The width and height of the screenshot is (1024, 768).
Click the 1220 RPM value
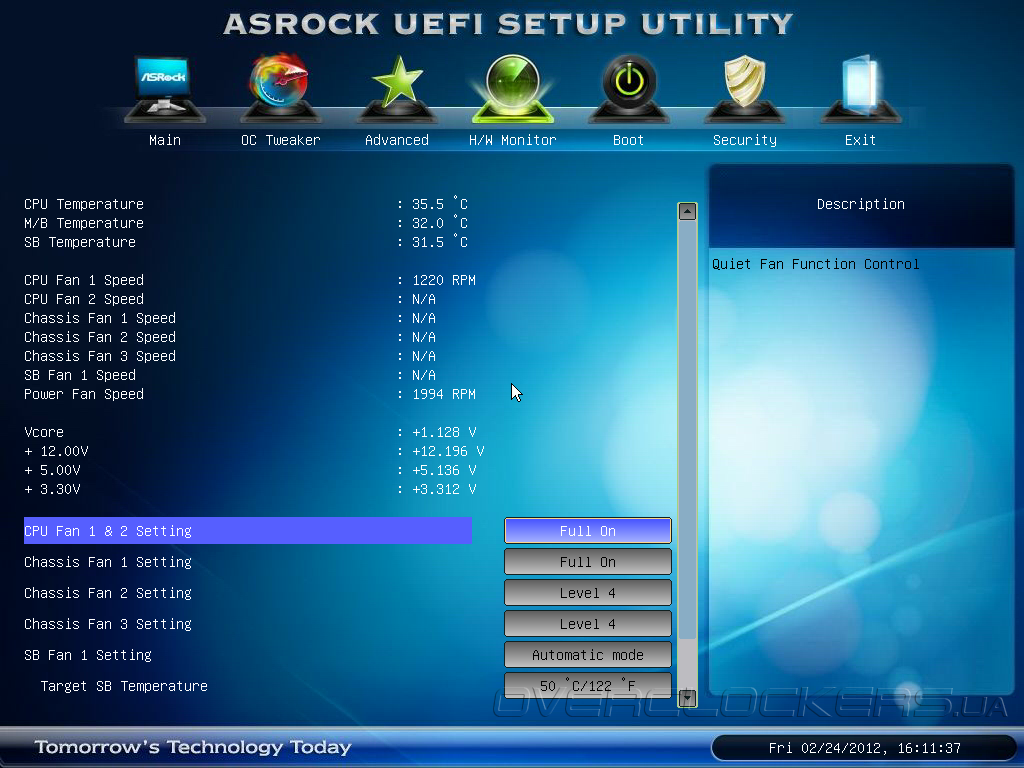point(444,280)
